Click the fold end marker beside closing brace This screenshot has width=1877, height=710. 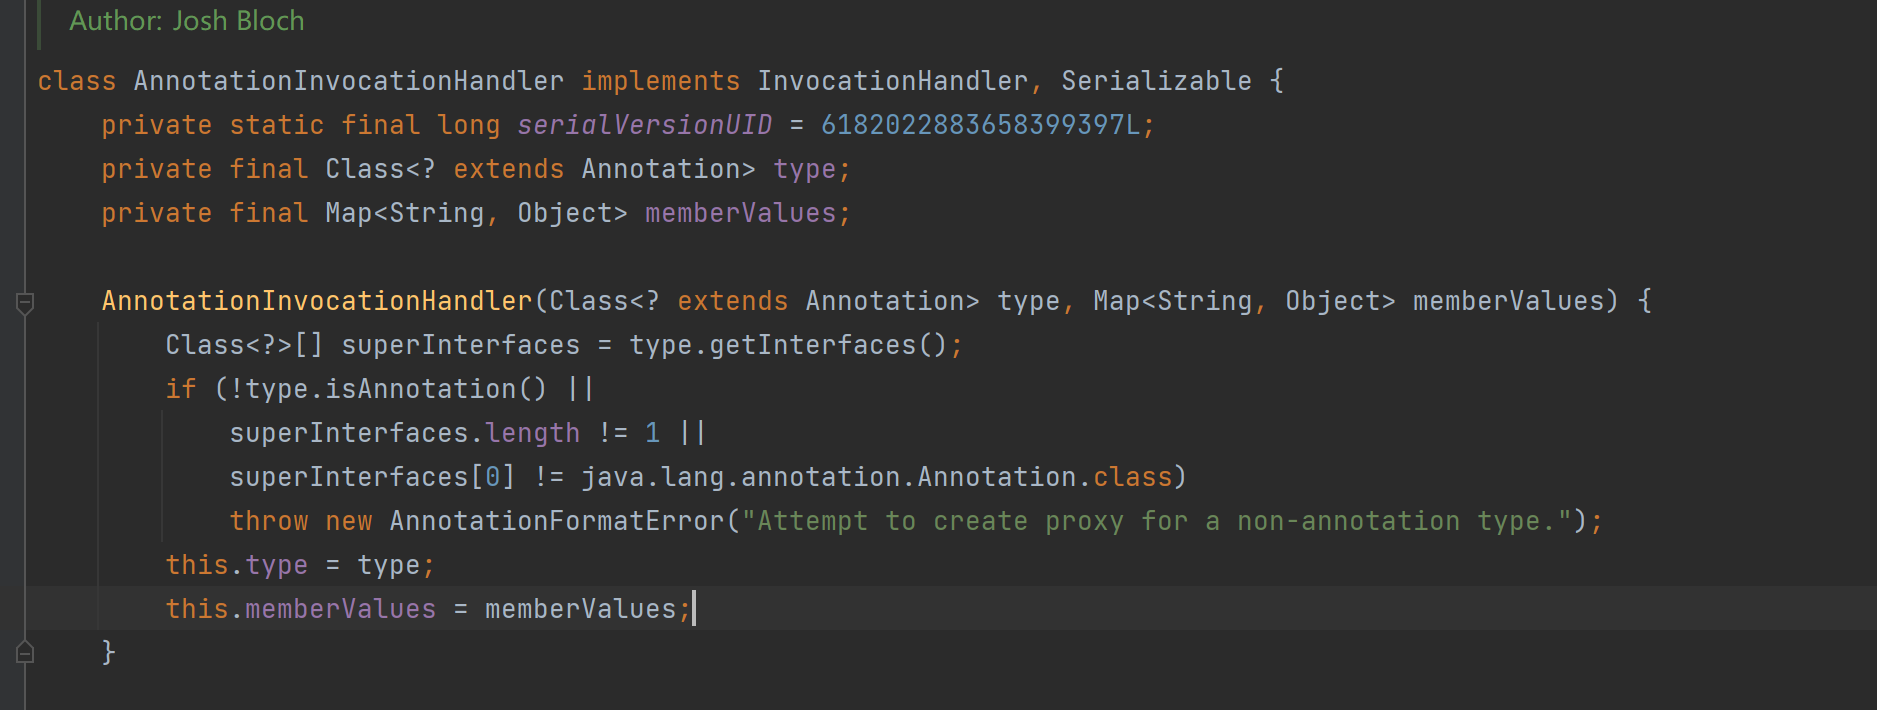pos(25,653)
